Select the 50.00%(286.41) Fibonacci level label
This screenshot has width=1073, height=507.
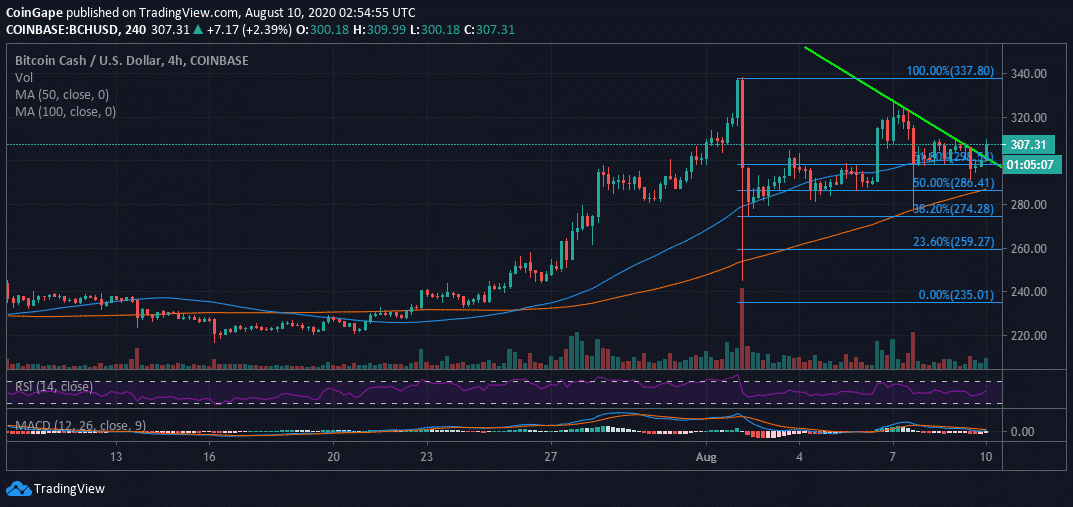click(x=953, y=184)
